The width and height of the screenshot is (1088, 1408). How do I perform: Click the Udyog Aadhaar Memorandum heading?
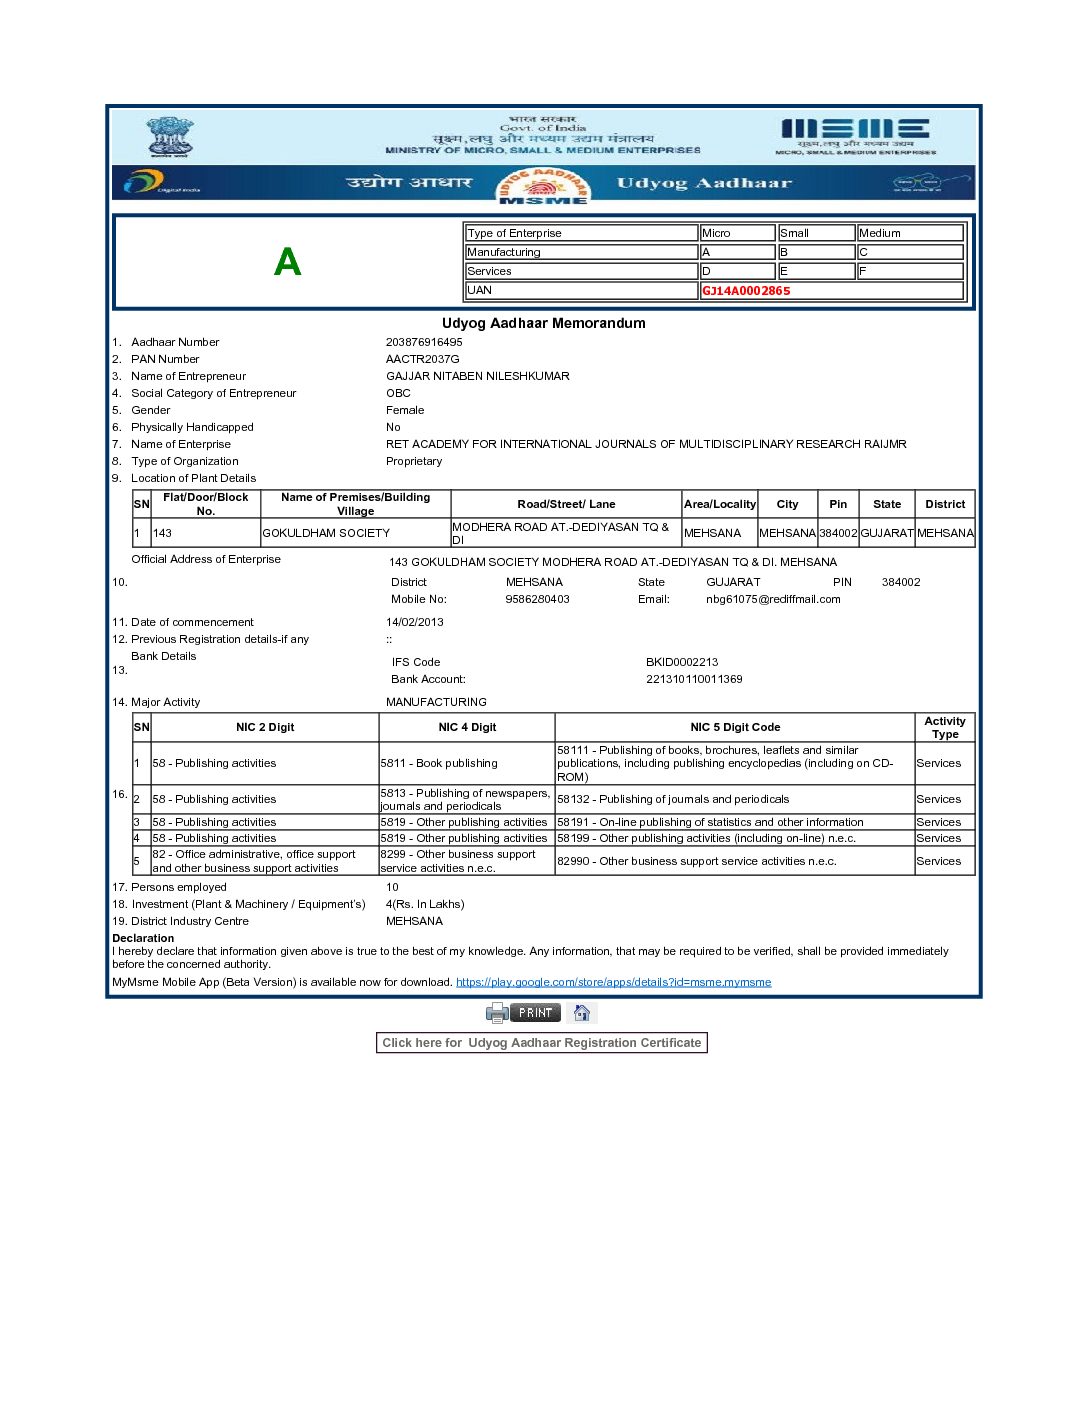tap(543, 323)
